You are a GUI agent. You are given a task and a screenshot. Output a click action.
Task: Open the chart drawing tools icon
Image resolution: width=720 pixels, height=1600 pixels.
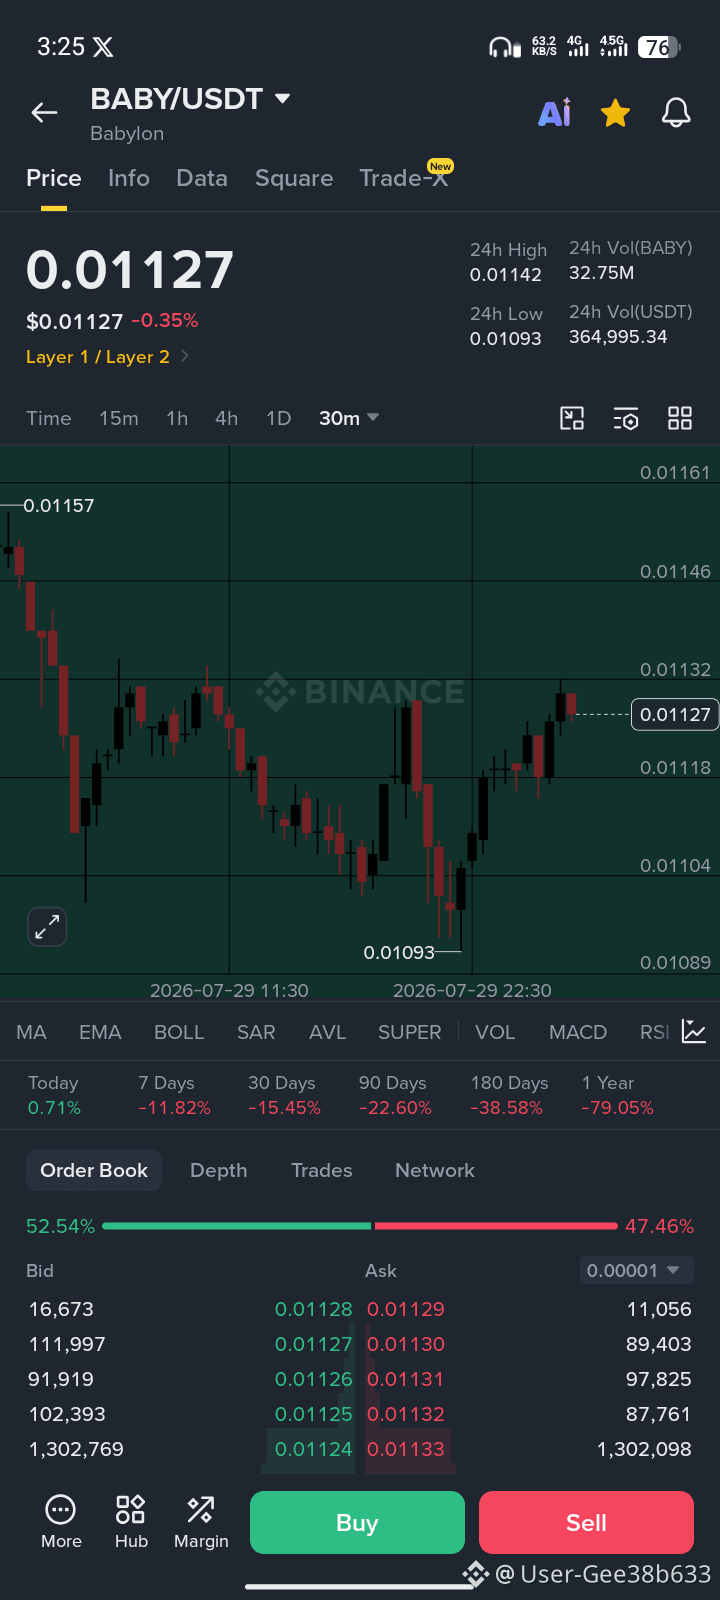pos(572,418)
